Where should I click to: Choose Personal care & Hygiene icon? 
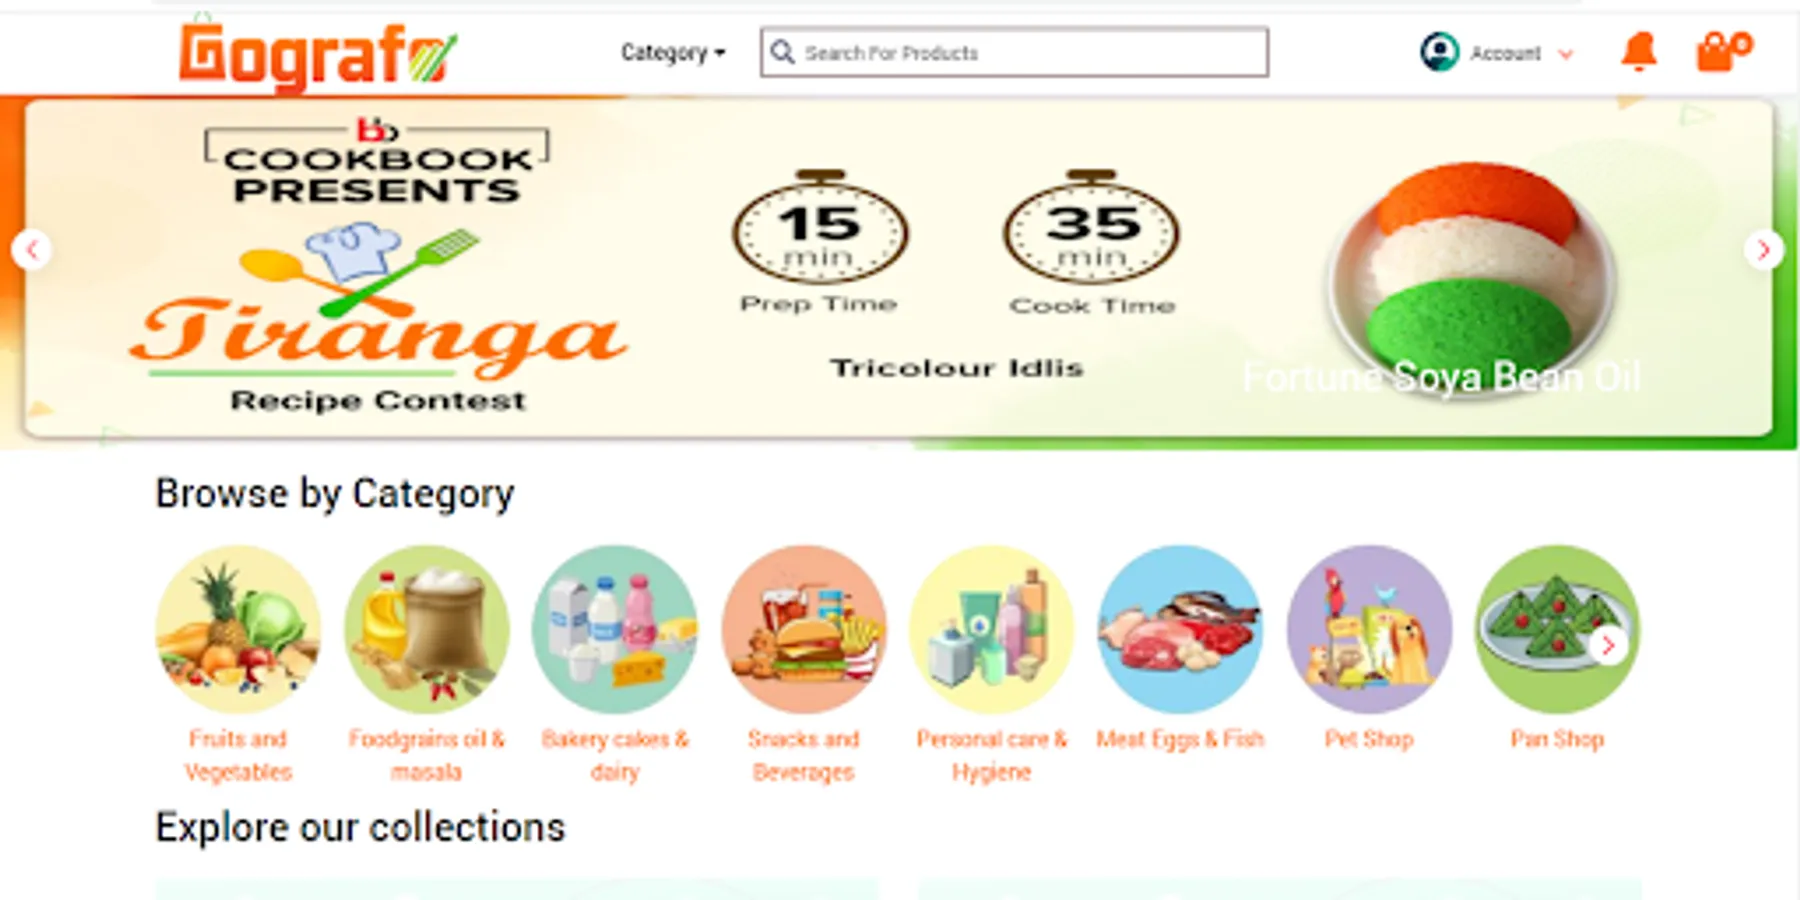992,629
